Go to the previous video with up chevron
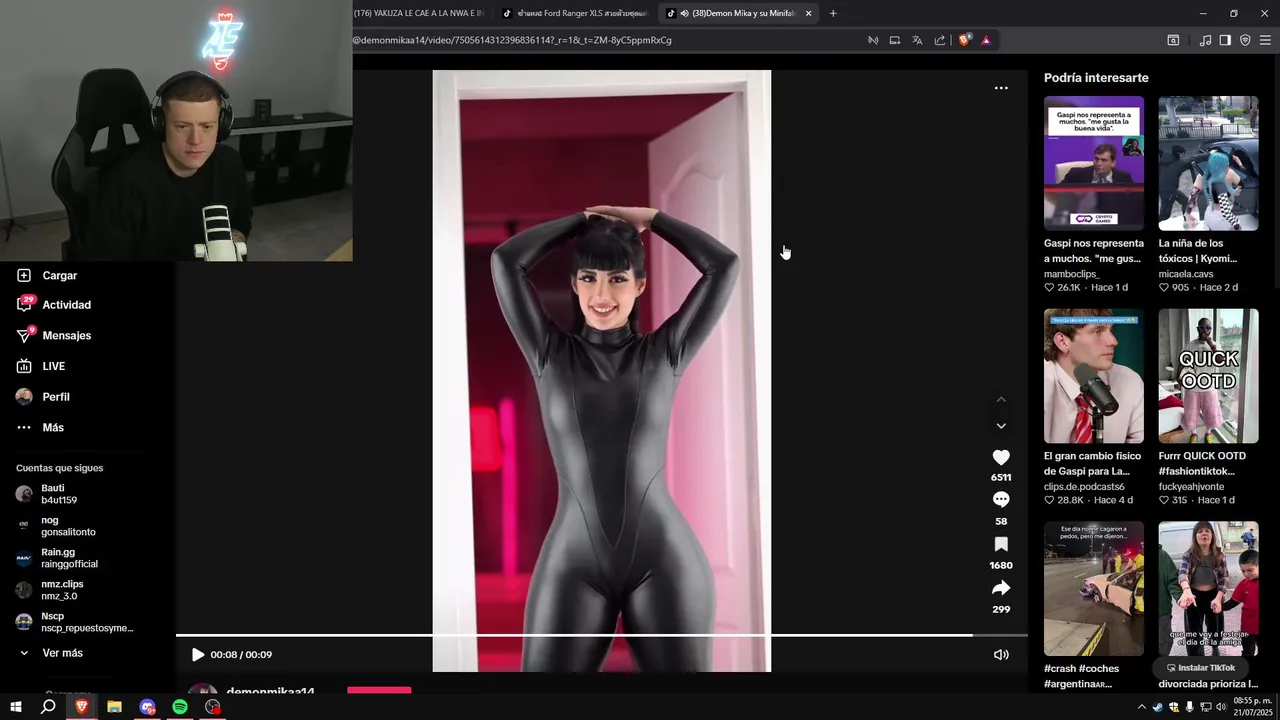Screen dimensions: 1280x720 click(x=1001, y=399)
